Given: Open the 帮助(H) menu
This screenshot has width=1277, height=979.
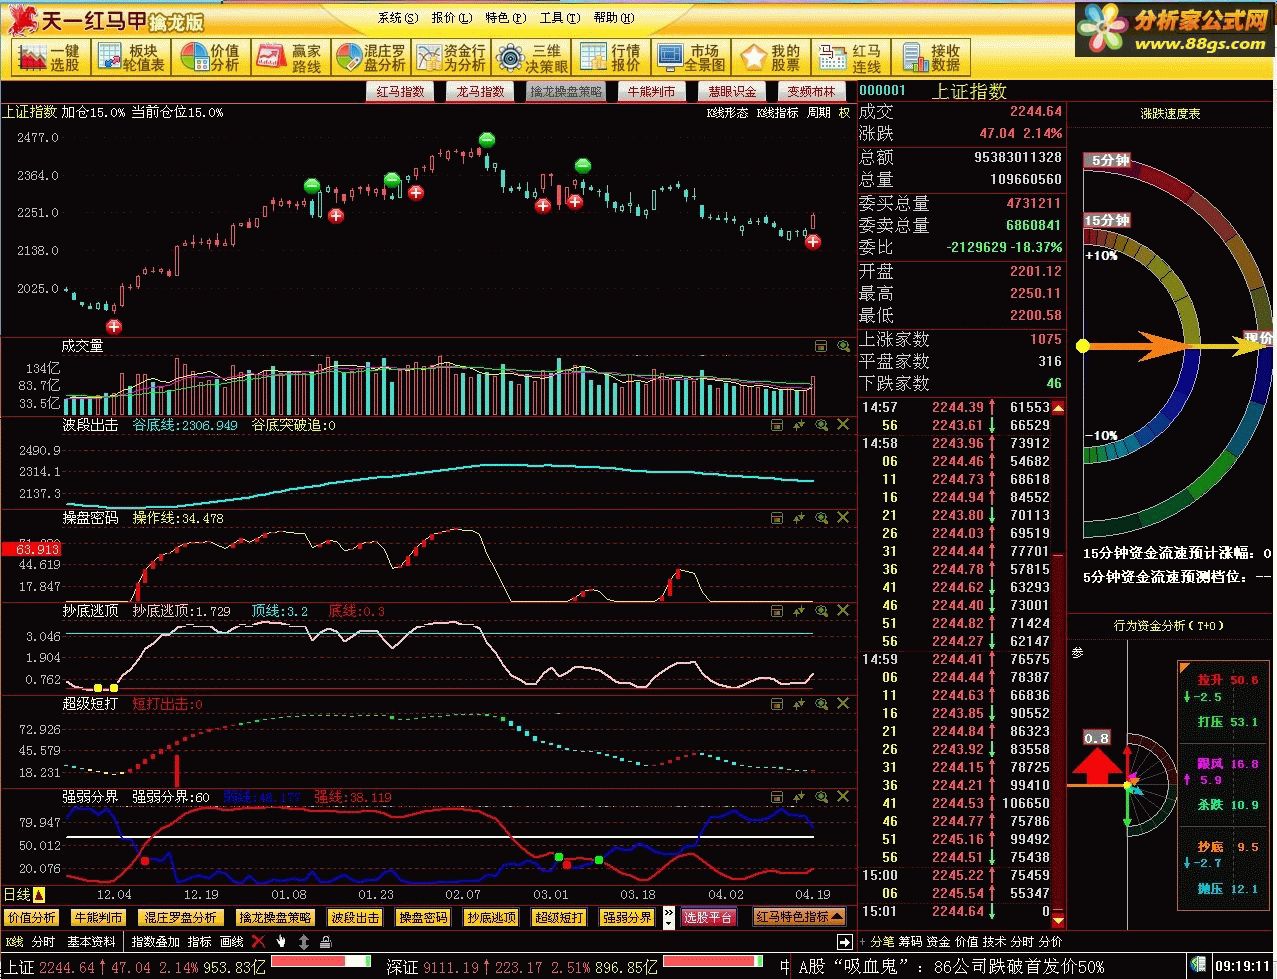Looking at the screenshot, I should click(613, 18).
